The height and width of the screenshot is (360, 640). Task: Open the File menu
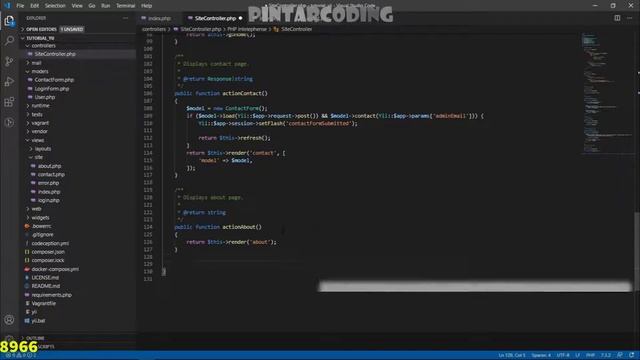[x=20, y=6]
